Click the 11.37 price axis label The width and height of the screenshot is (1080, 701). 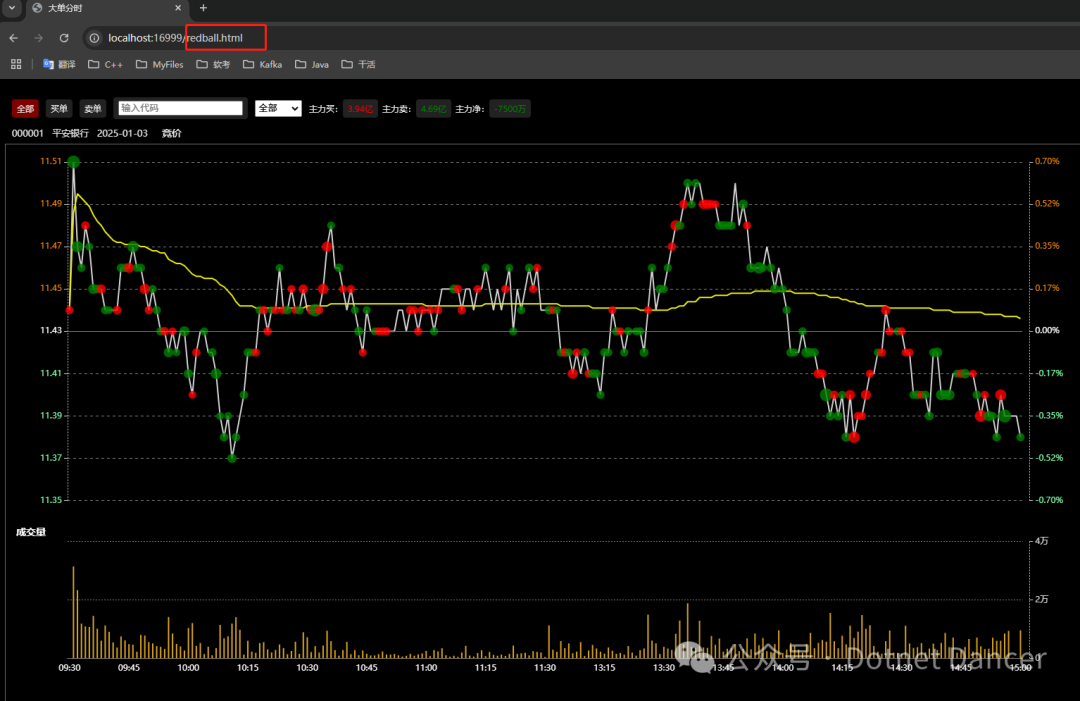[51, 458]
